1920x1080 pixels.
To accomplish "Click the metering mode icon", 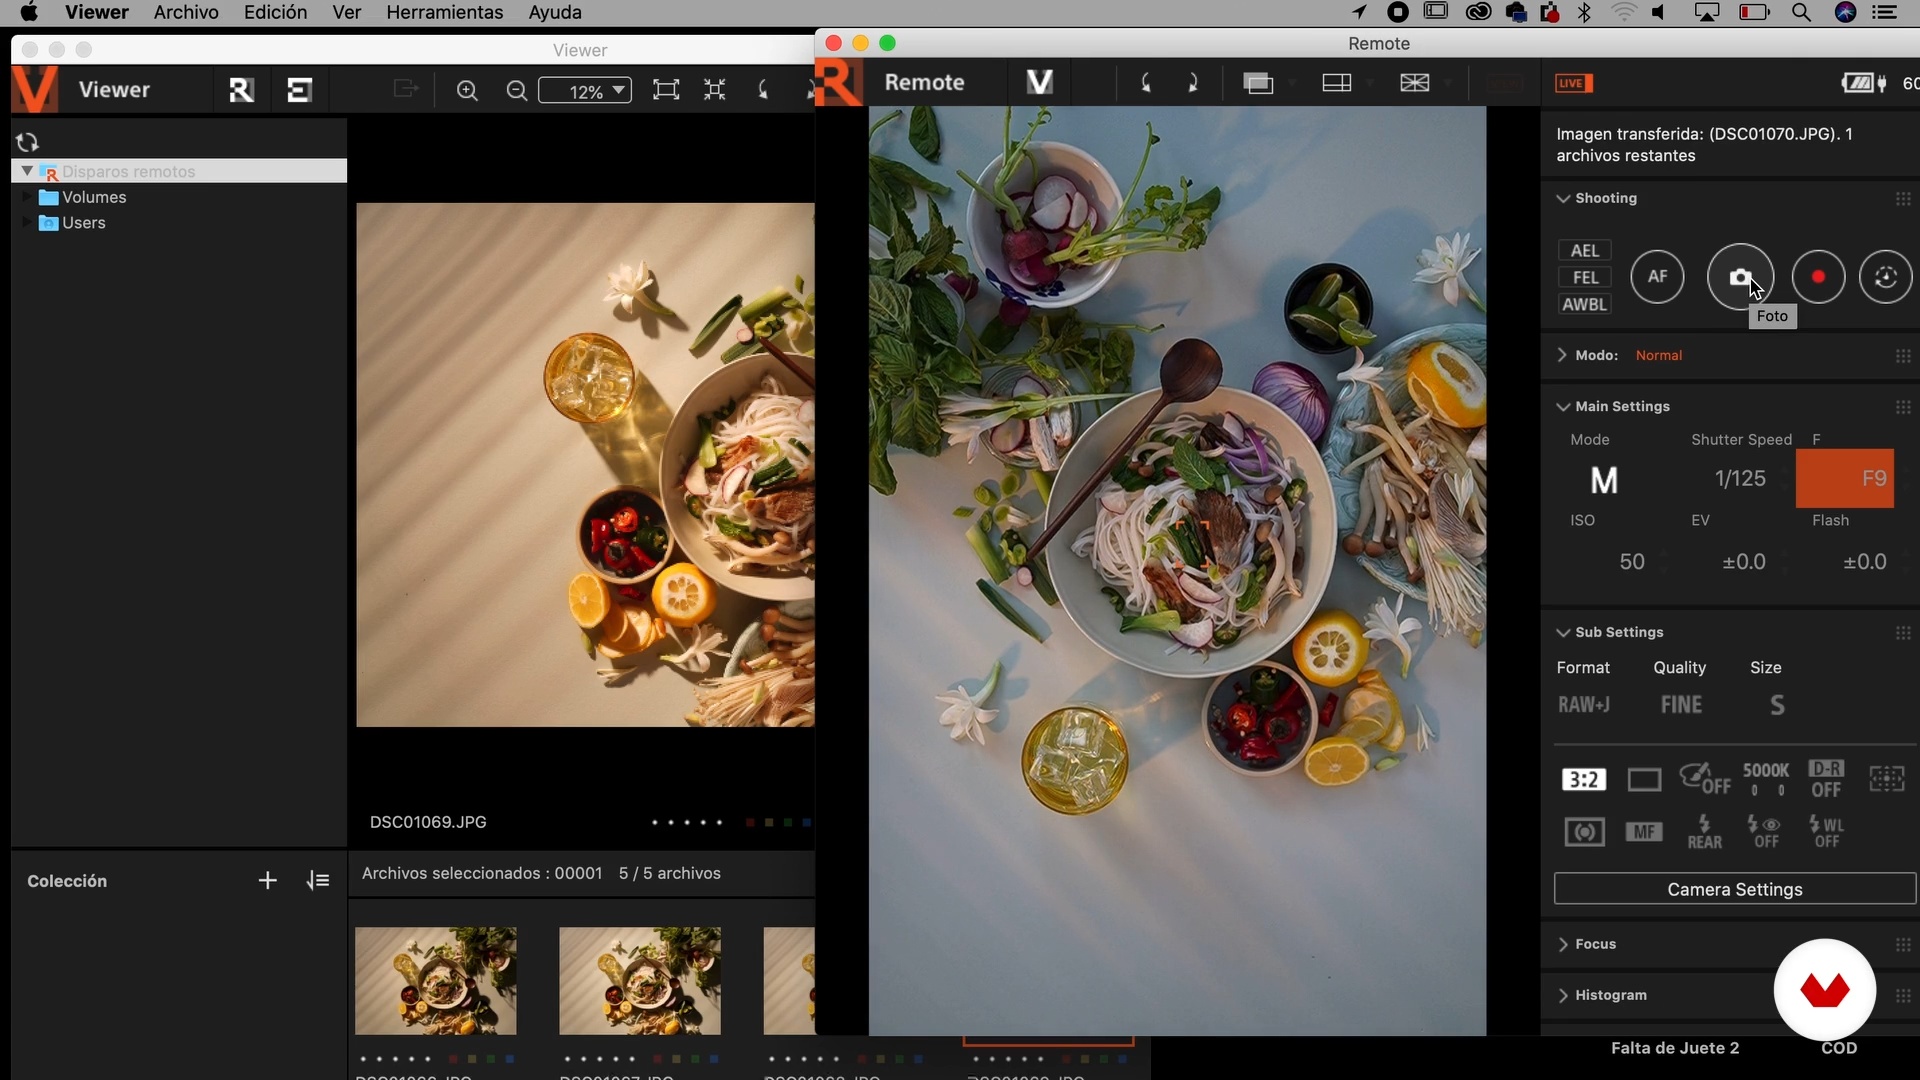I will pyautogui.click(x=1584, y=832).
